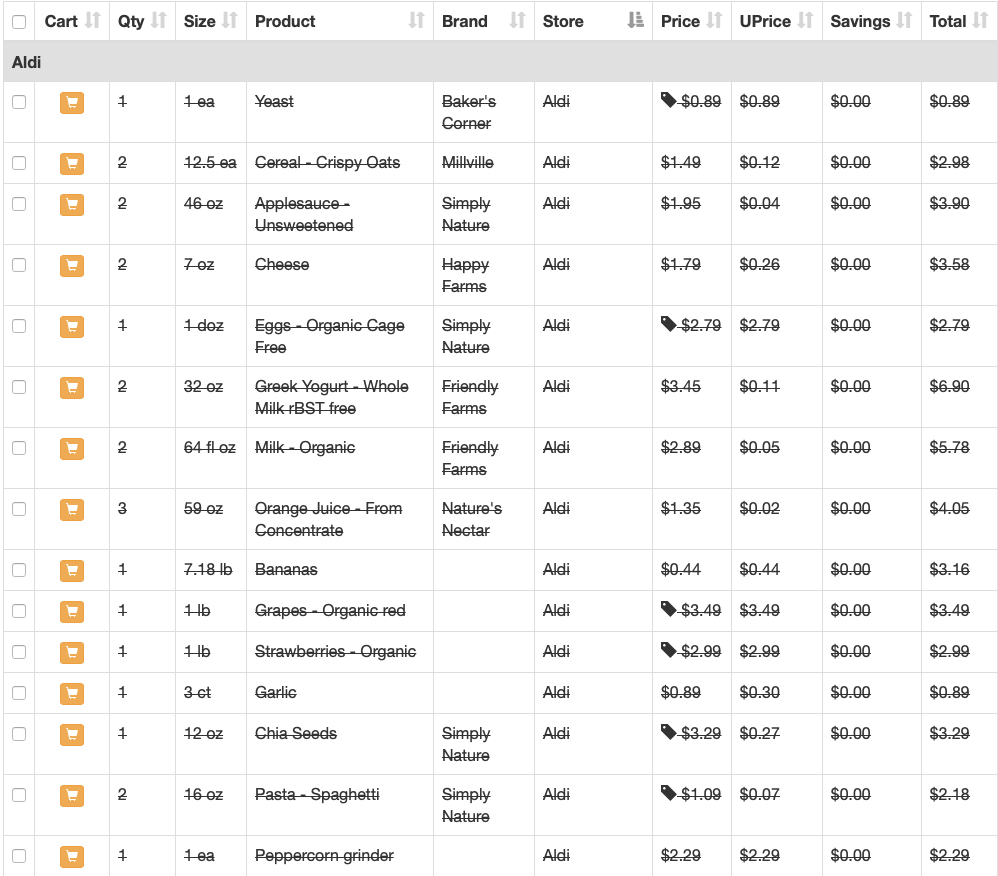The width and height of the screenshot is (998, 876).
Task: Click the cart icon for Cereal - Crispy Oats
Action: pos(72,164)
